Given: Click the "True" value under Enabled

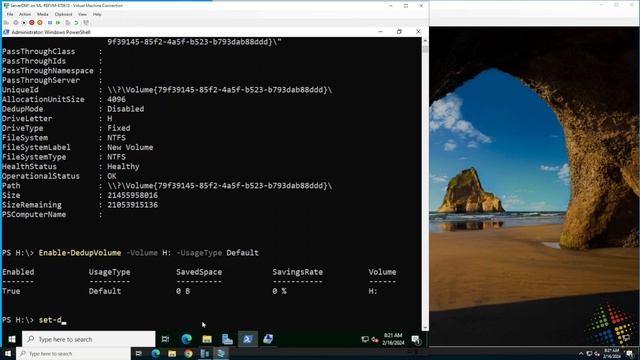Looking at the screenshot, I should (11, 291).
